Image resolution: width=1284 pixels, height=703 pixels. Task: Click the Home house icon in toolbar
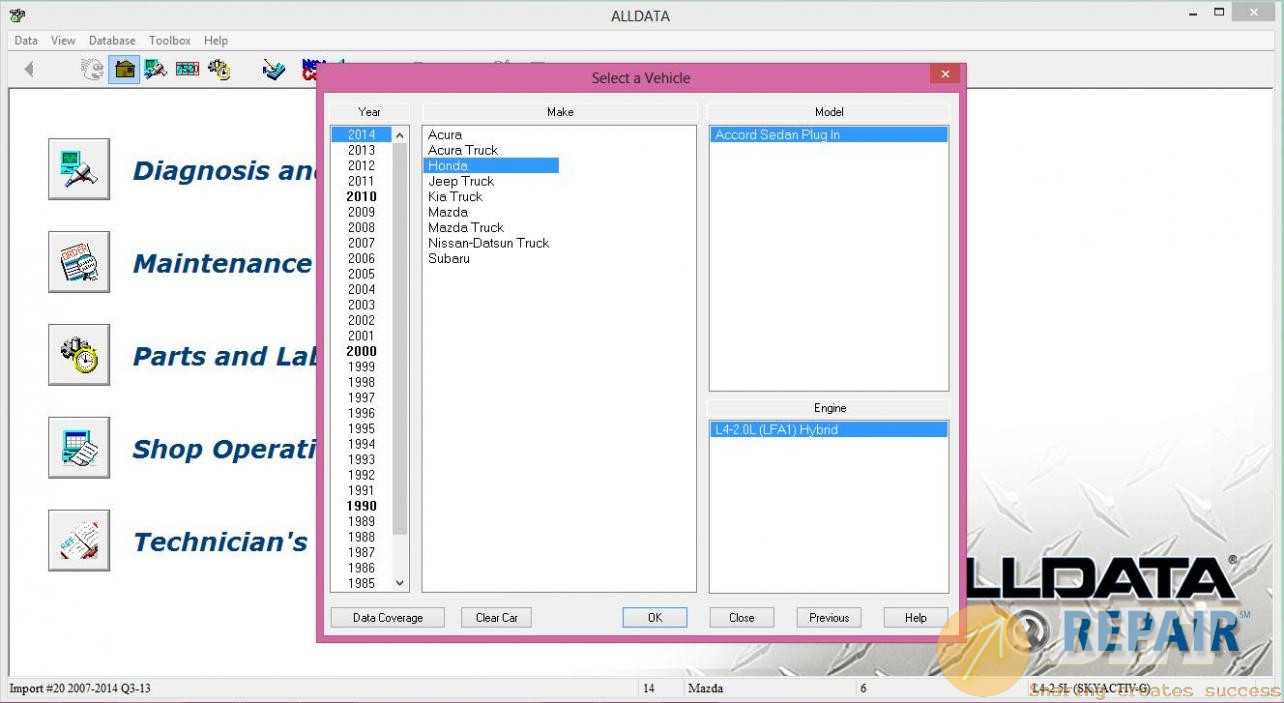[124, 69]
